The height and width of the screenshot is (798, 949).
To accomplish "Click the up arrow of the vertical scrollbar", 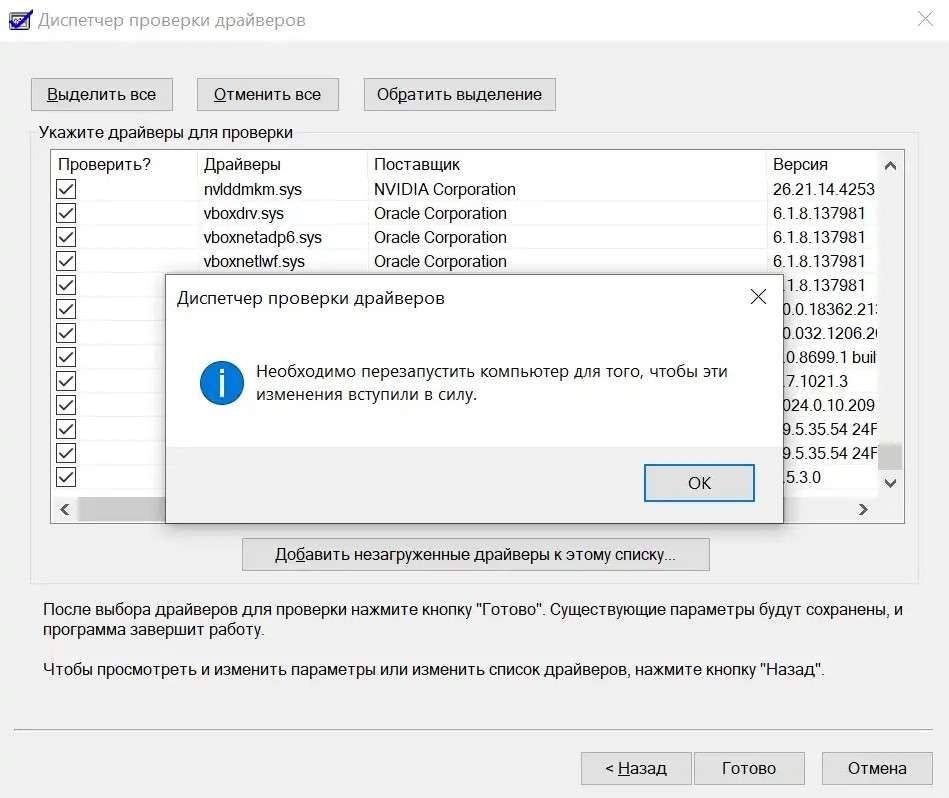I will coord(890,165).
